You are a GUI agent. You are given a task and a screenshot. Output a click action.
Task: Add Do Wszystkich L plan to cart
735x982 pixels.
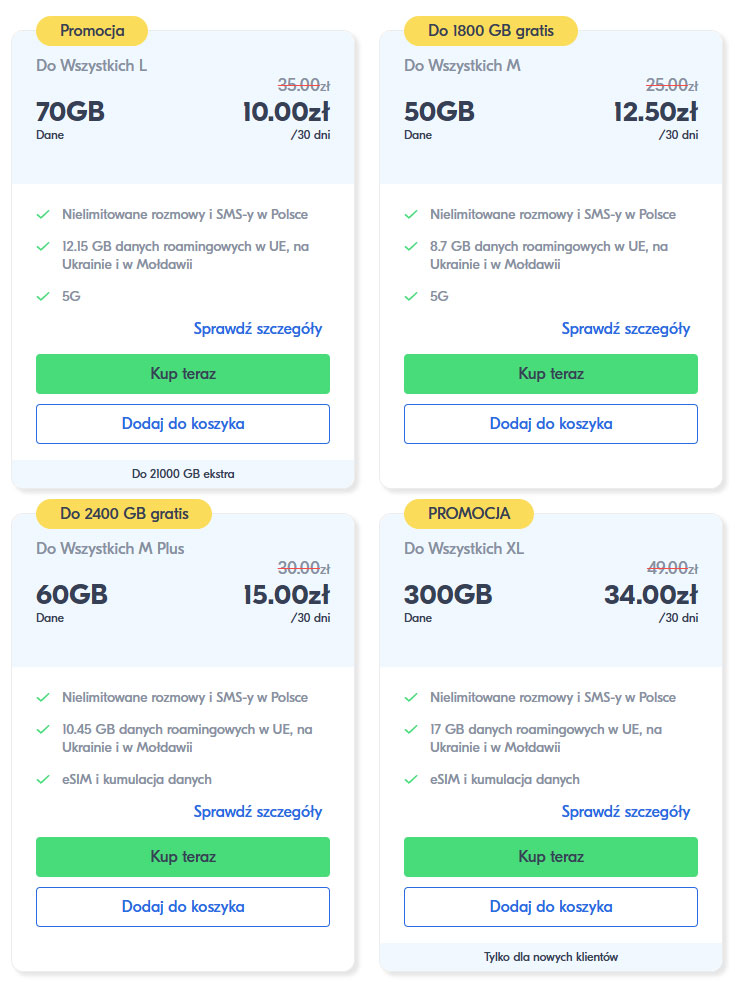[x=183, y=424]
